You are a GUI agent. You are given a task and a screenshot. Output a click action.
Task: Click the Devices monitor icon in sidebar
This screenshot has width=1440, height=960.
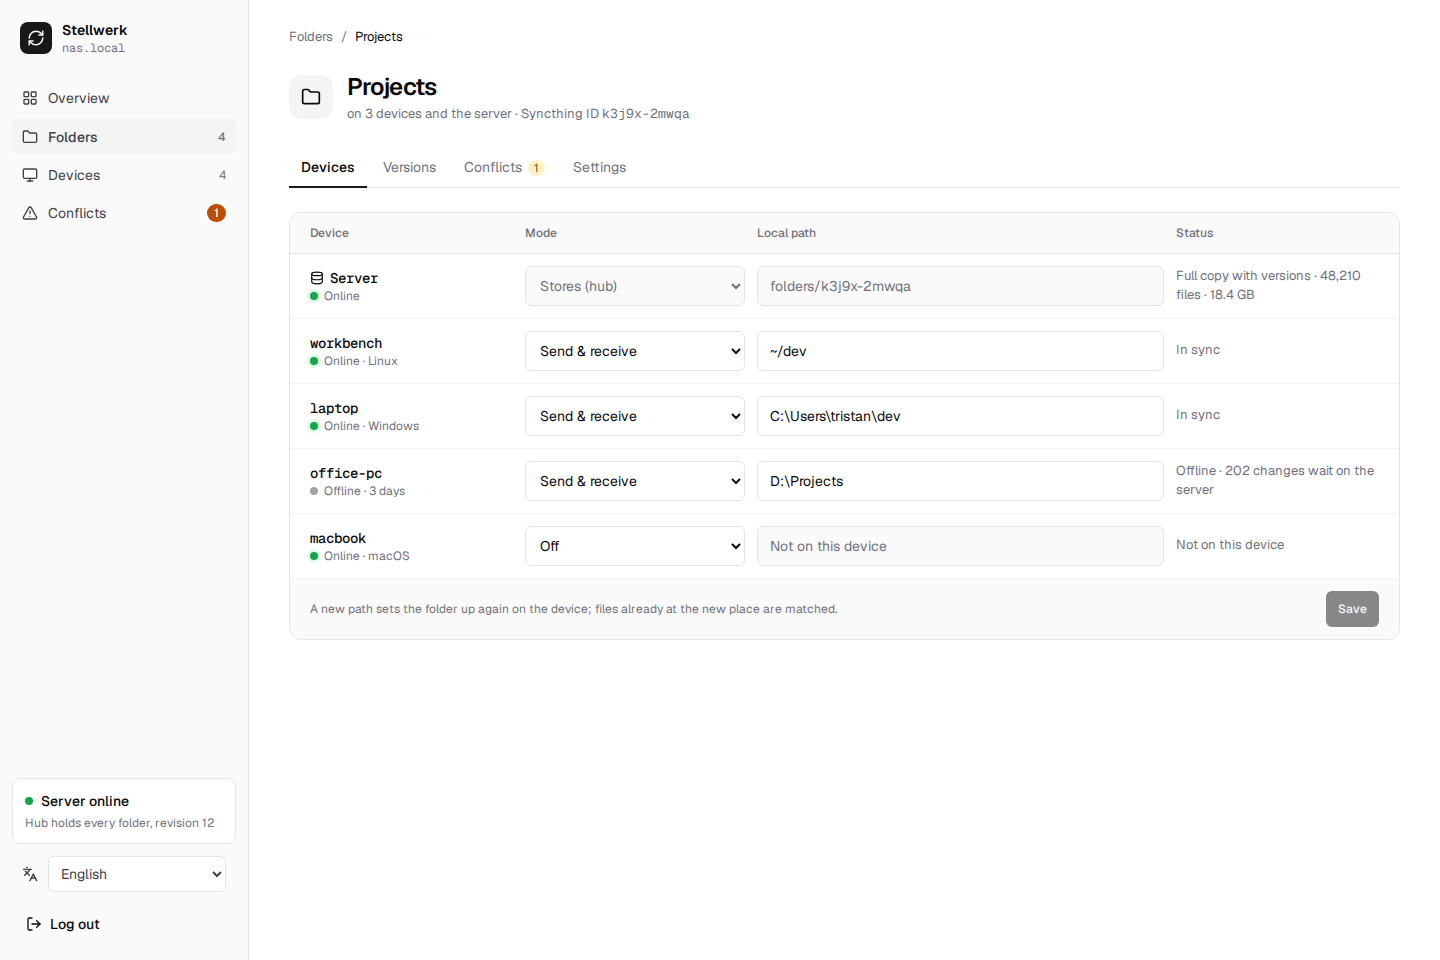(x=30, y=175)
